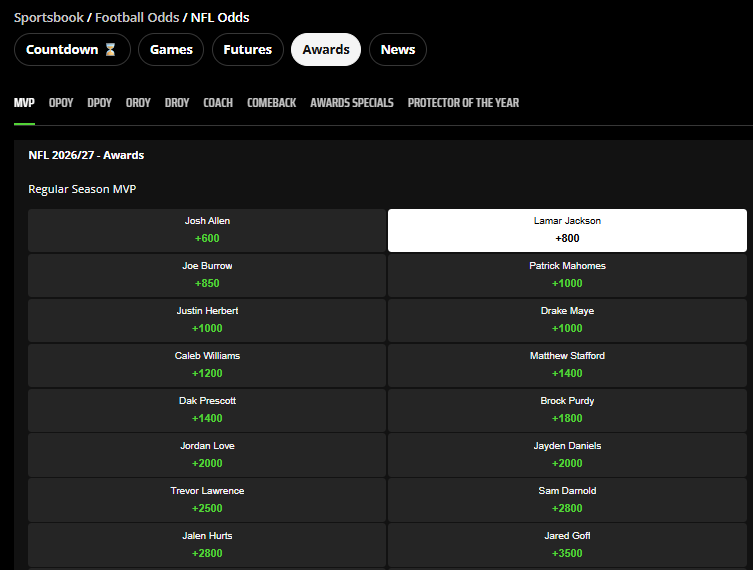
Task: Bet on Josh Allen +600
Action: click(x=207, y=230)
